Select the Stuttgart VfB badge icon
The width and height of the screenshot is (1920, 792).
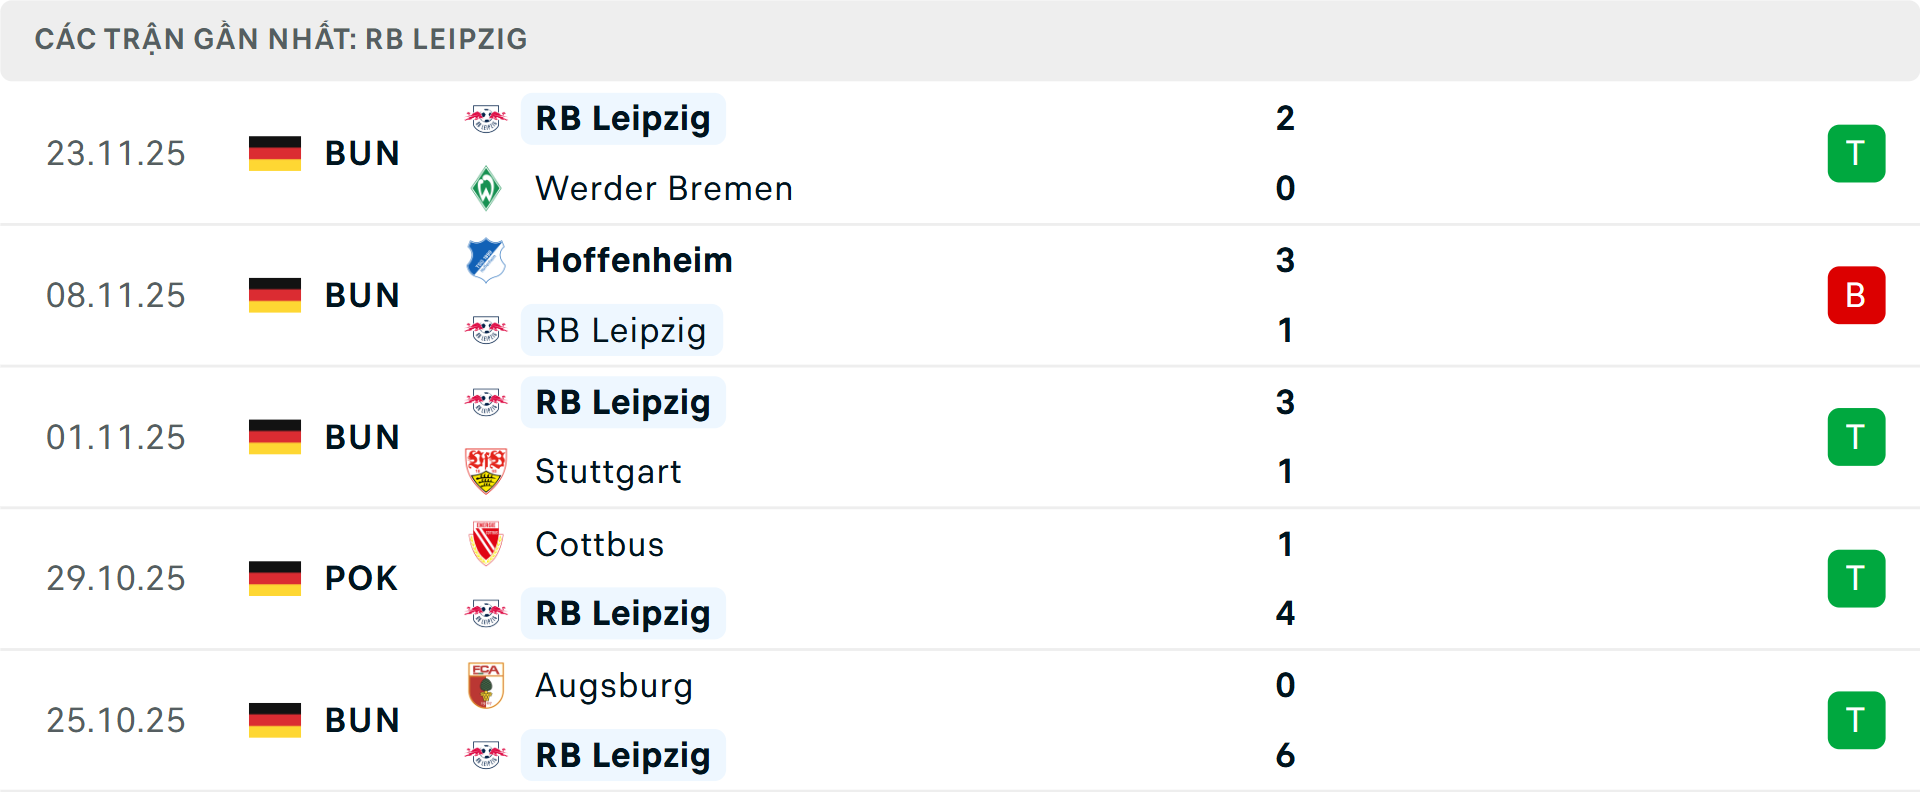click(487, 471)
